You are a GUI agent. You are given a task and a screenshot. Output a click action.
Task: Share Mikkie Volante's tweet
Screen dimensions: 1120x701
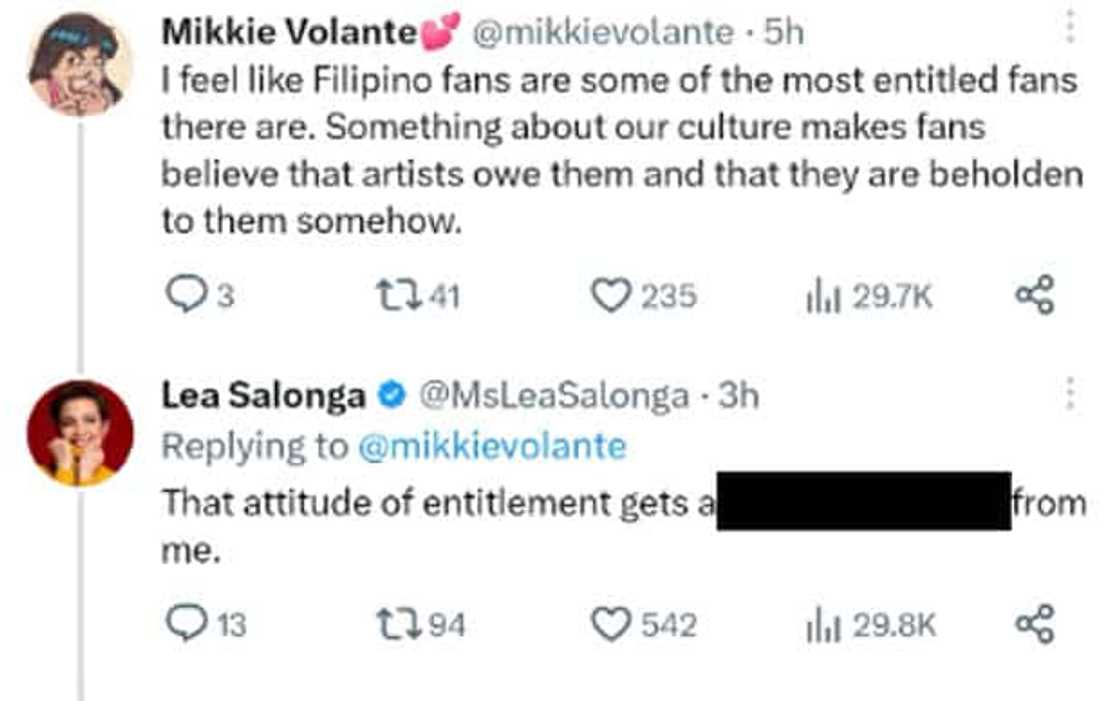coord(1034,296)
